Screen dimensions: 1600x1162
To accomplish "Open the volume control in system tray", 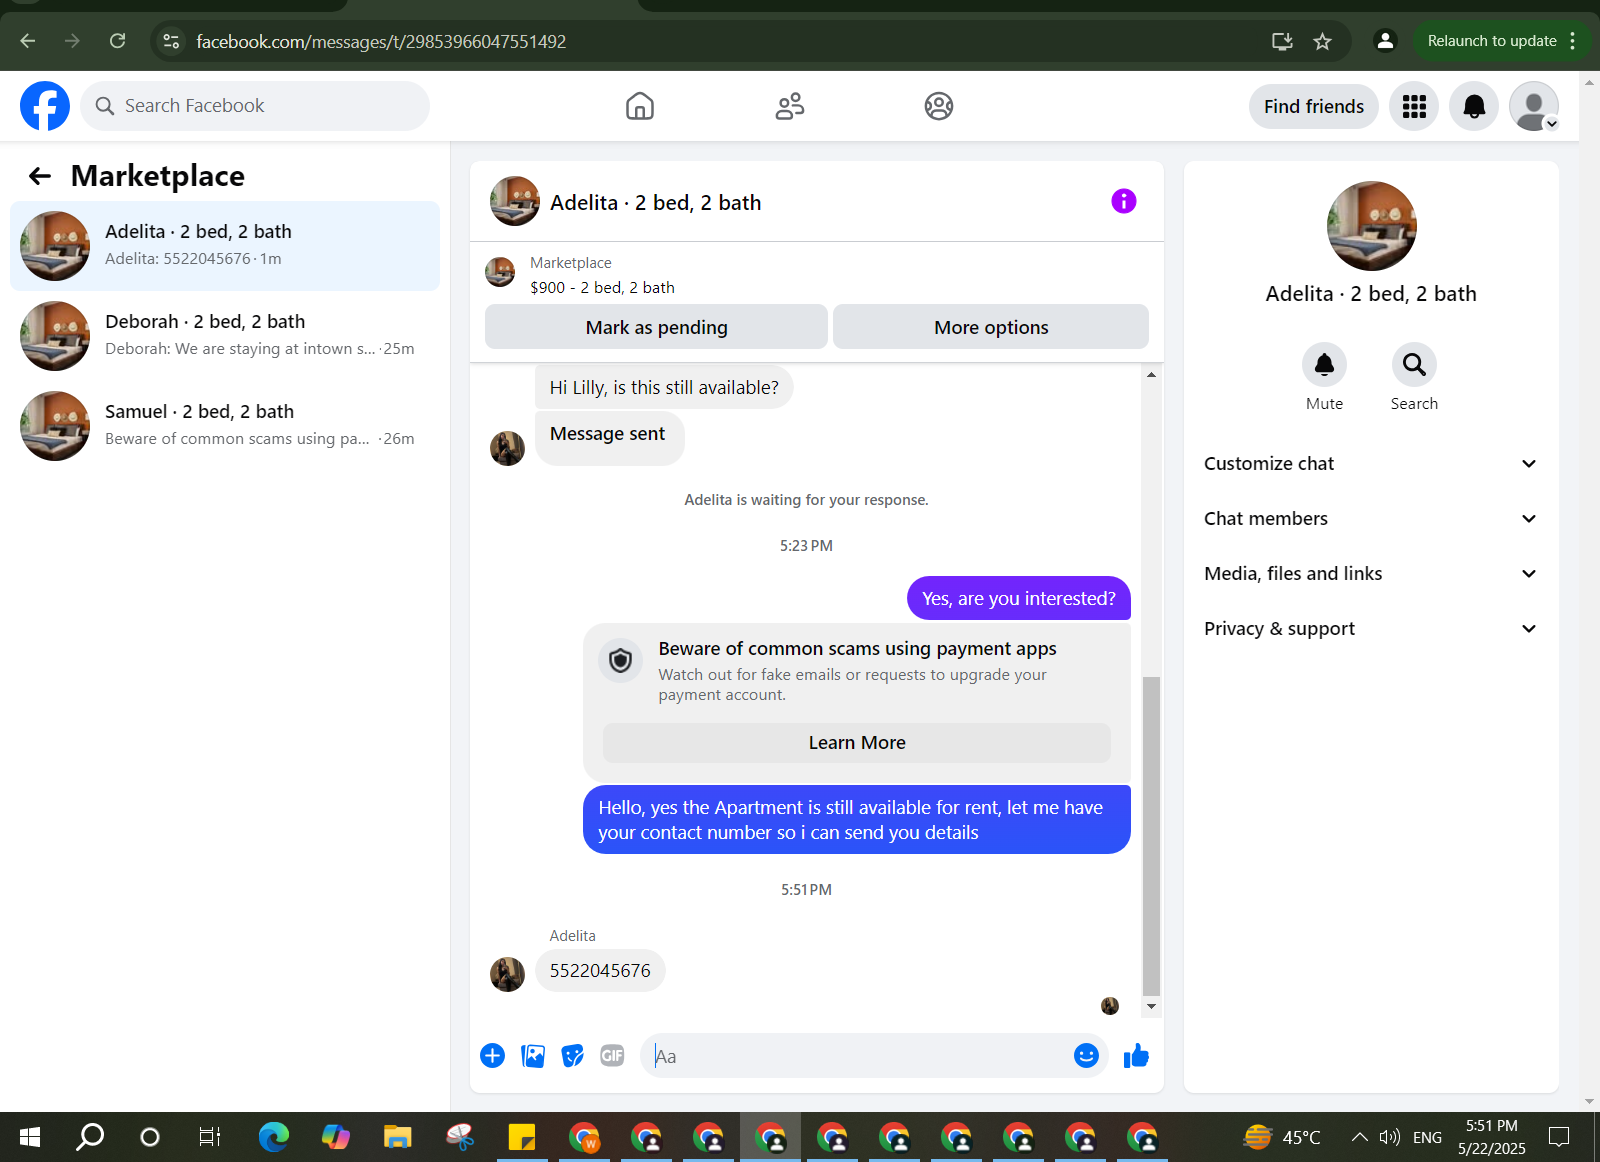I will [1389, 1137].
